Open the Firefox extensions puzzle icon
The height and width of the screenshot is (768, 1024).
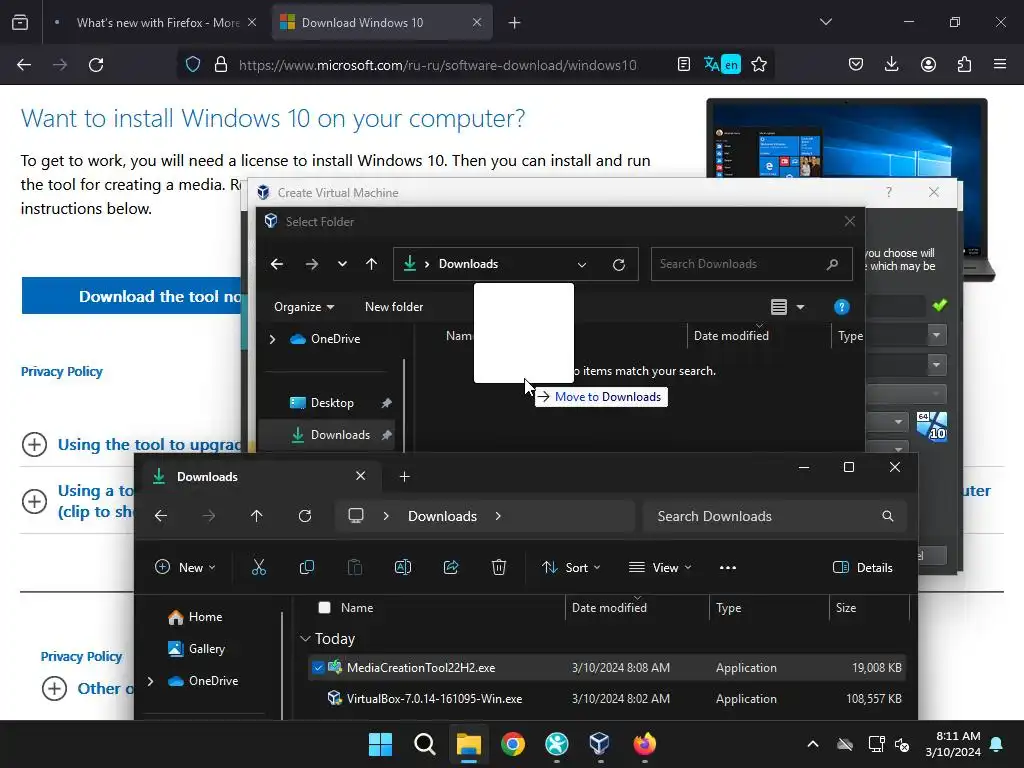pyautogui.click(x=964, y=65)
